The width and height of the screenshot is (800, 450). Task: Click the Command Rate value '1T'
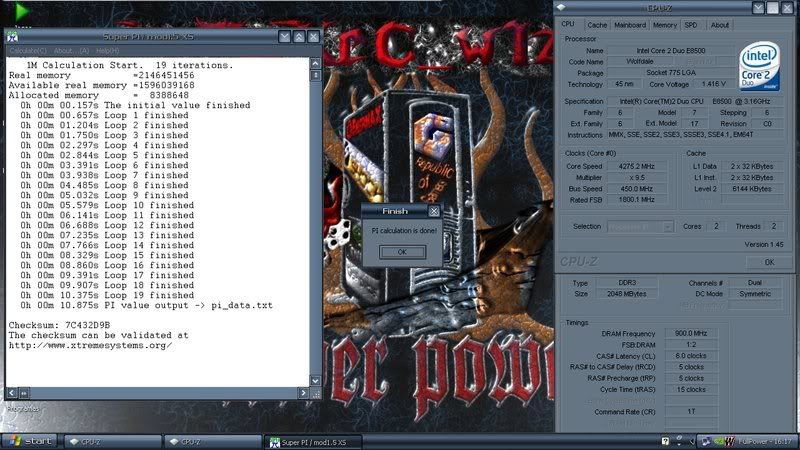[691, 411]
